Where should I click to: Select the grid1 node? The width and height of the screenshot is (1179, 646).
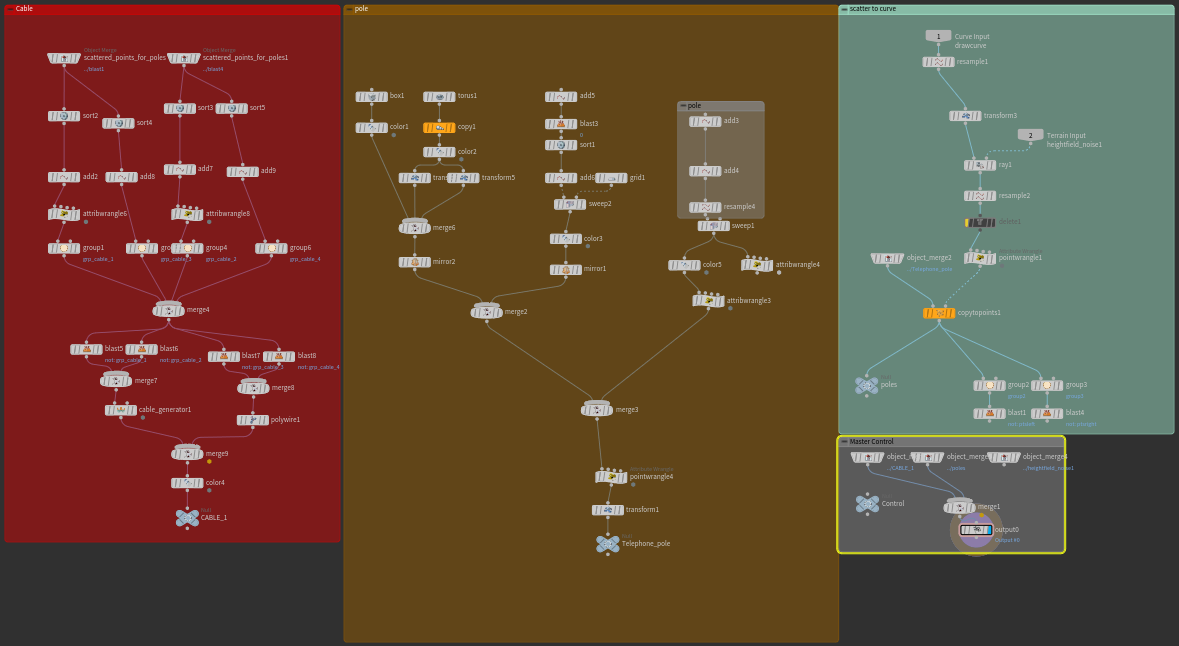coord(611,178)
